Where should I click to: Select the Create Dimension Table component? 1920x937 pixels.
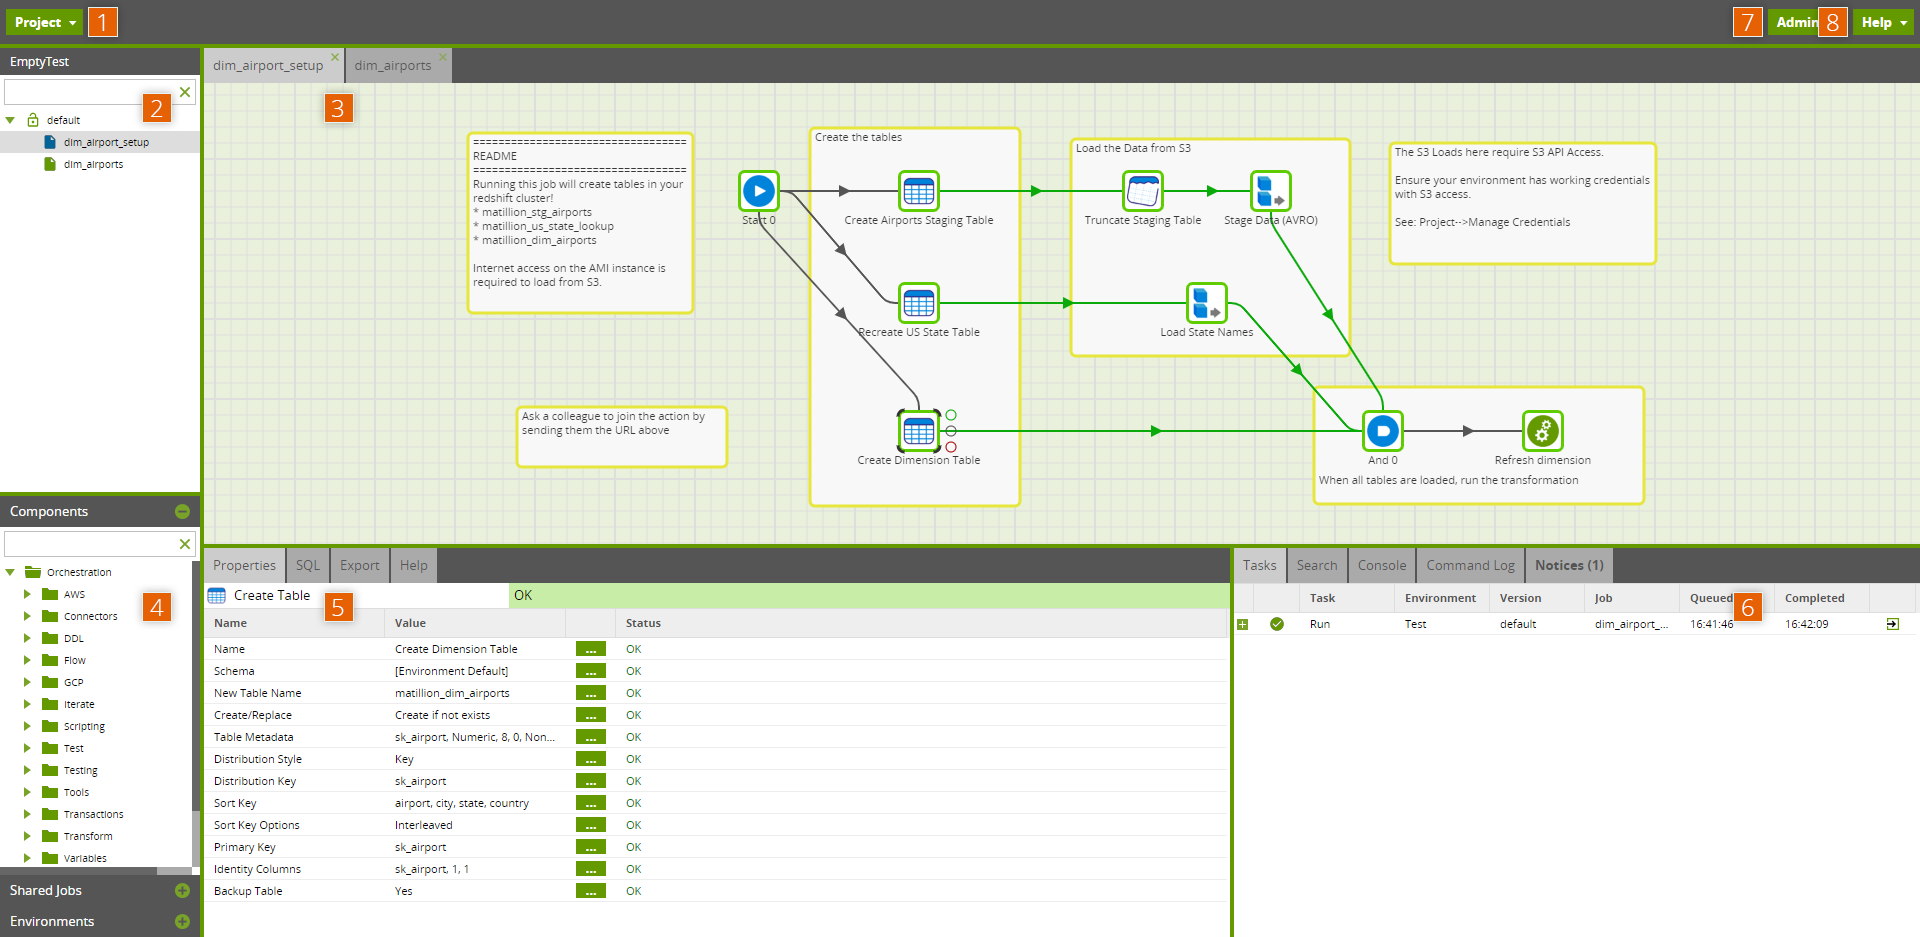tap(917, 431)
